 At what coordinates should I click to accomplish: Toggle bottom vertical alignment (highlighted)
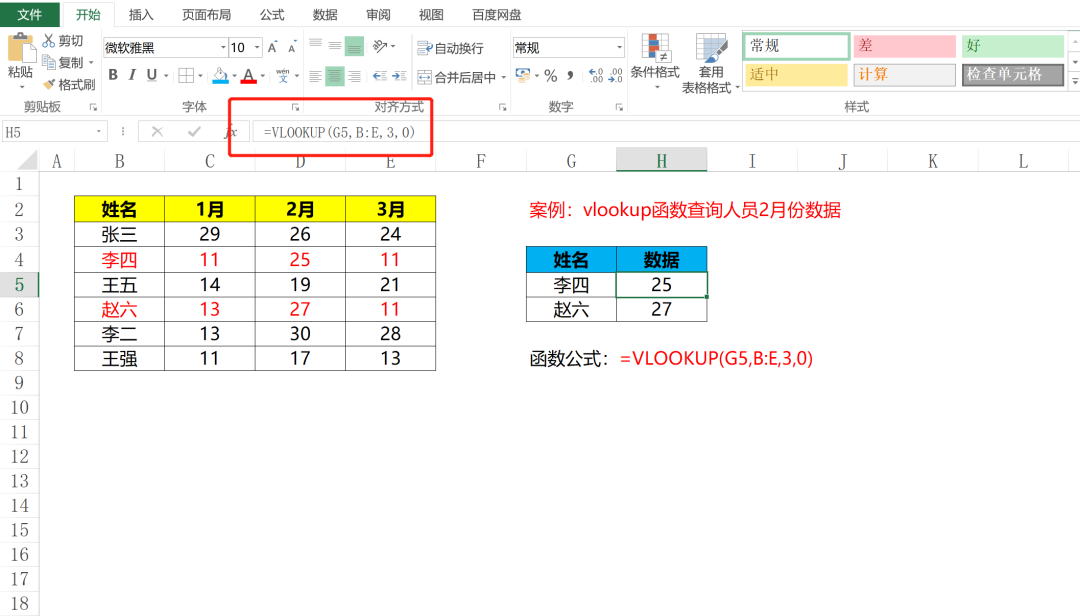354,46
